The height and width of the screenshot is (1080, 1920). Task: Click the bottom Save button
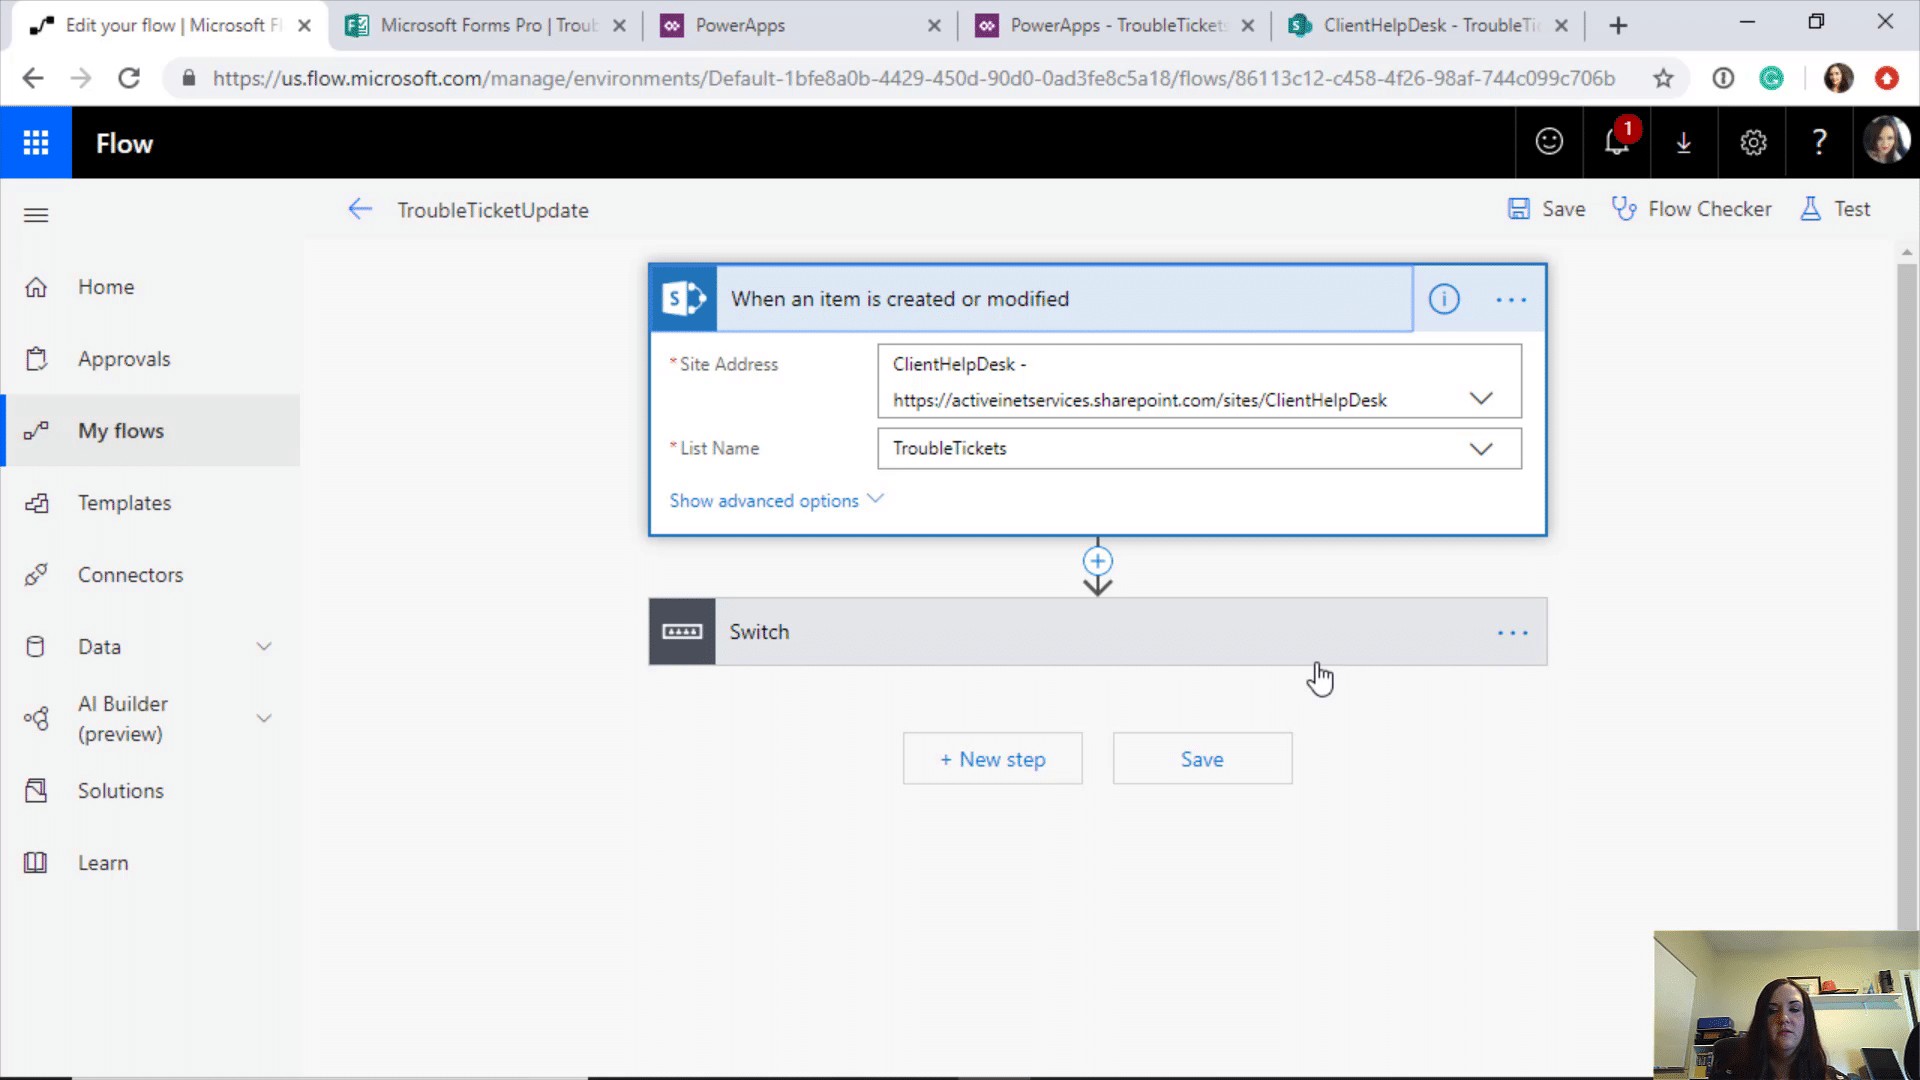(1202, 759)
